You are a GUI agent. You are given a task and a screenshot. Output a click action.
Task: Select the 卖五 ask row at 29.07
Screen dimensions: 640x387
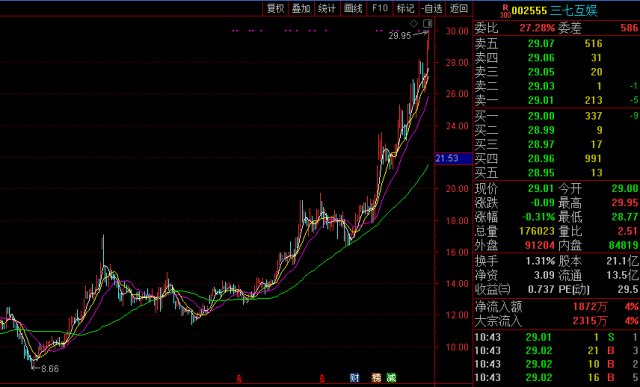click(556, 44)
